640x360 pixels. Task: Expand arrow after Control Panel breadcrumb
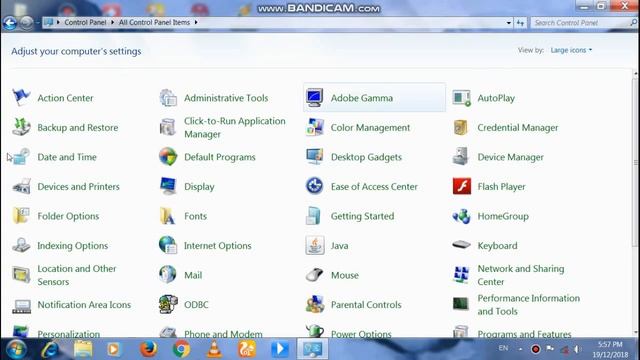point(112,22)
